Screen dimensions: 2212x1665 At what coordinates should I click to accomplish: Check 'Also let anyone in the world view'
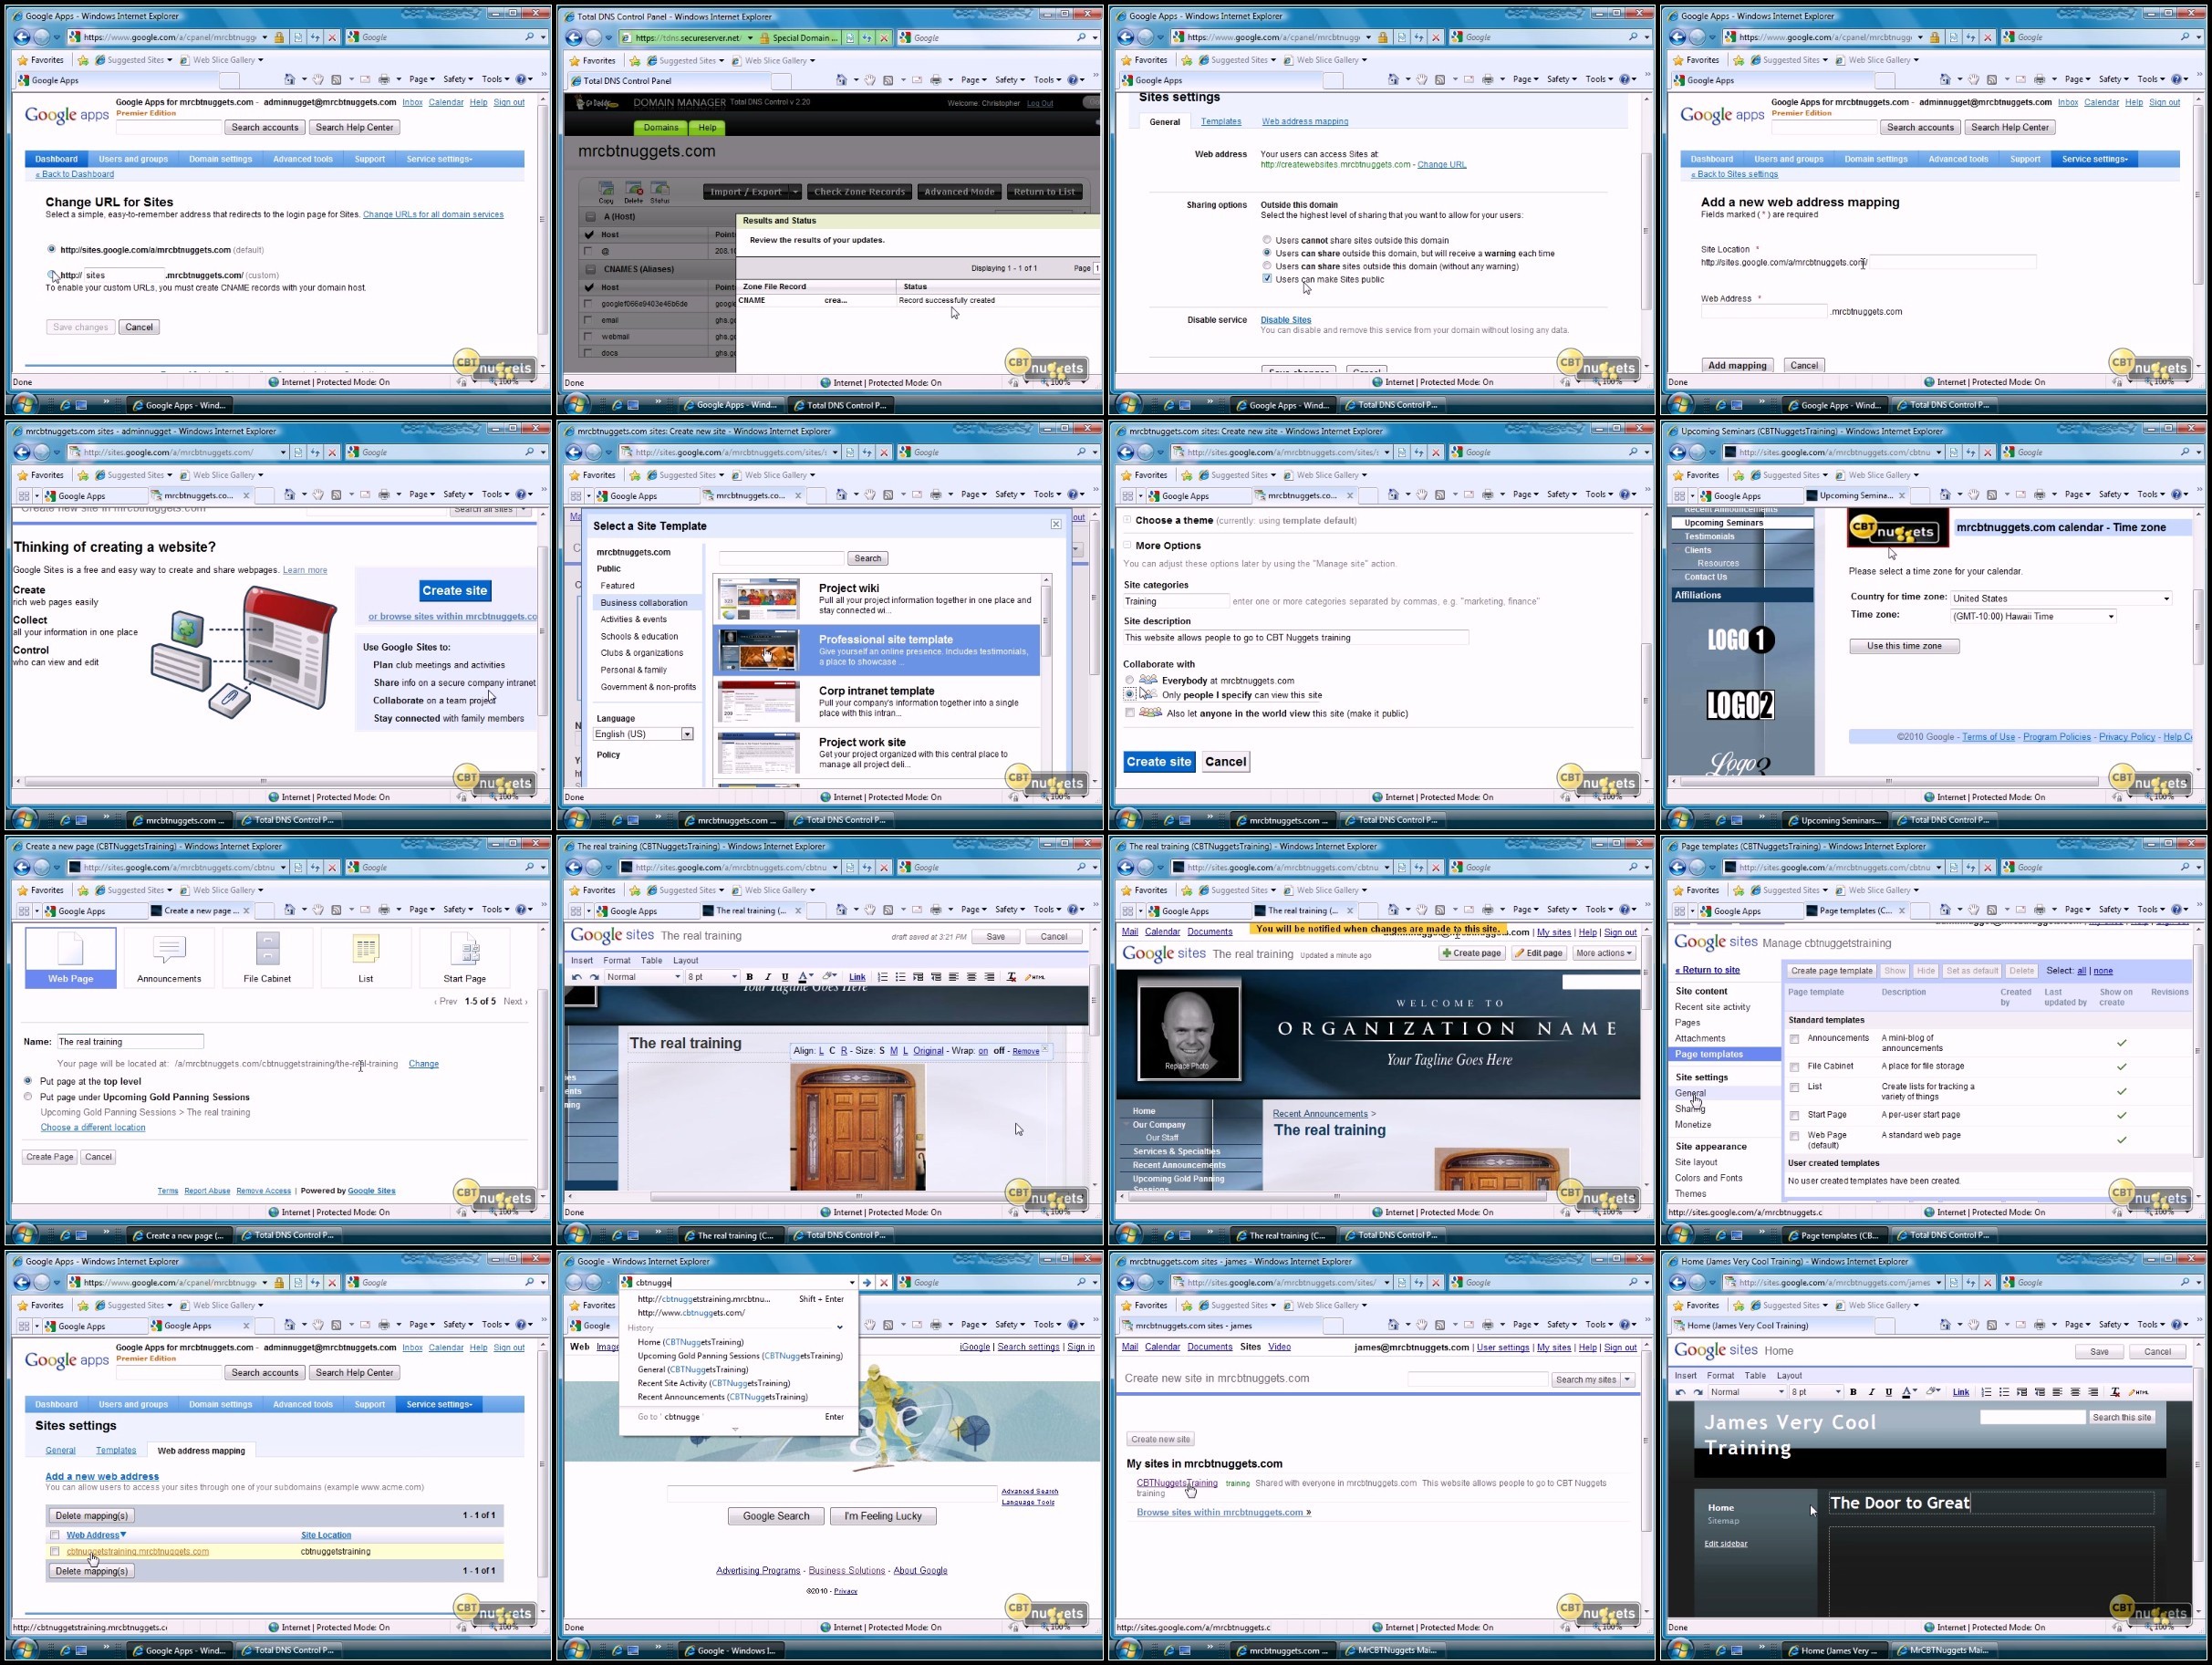(x=1130, y=713)
